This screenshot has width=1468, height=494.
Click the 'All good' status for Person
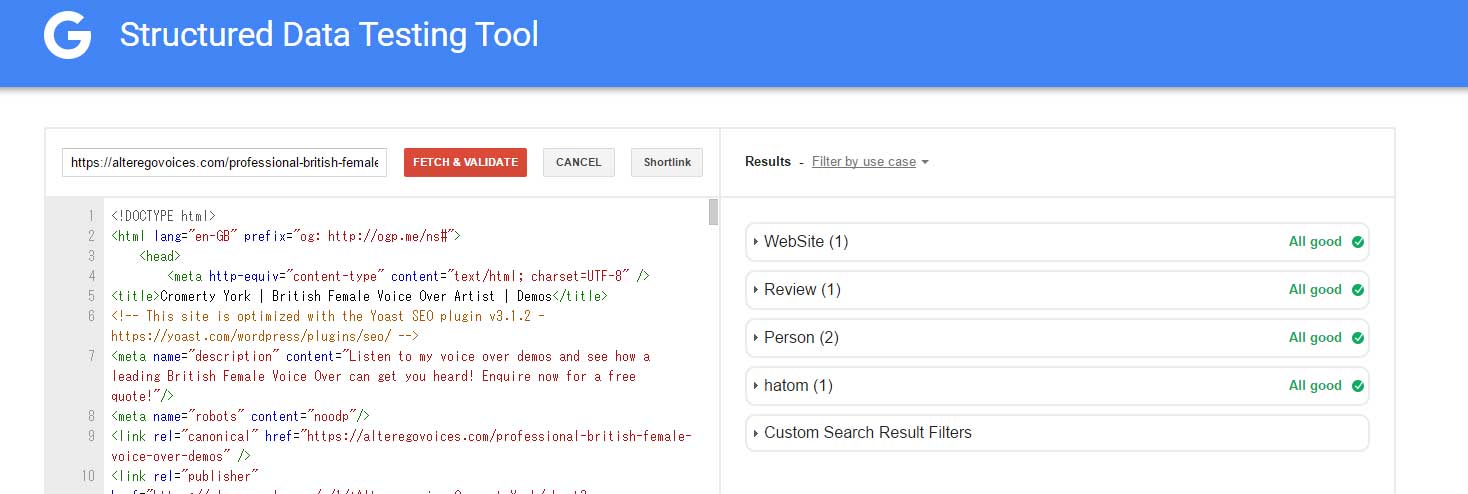point(1315,338)
